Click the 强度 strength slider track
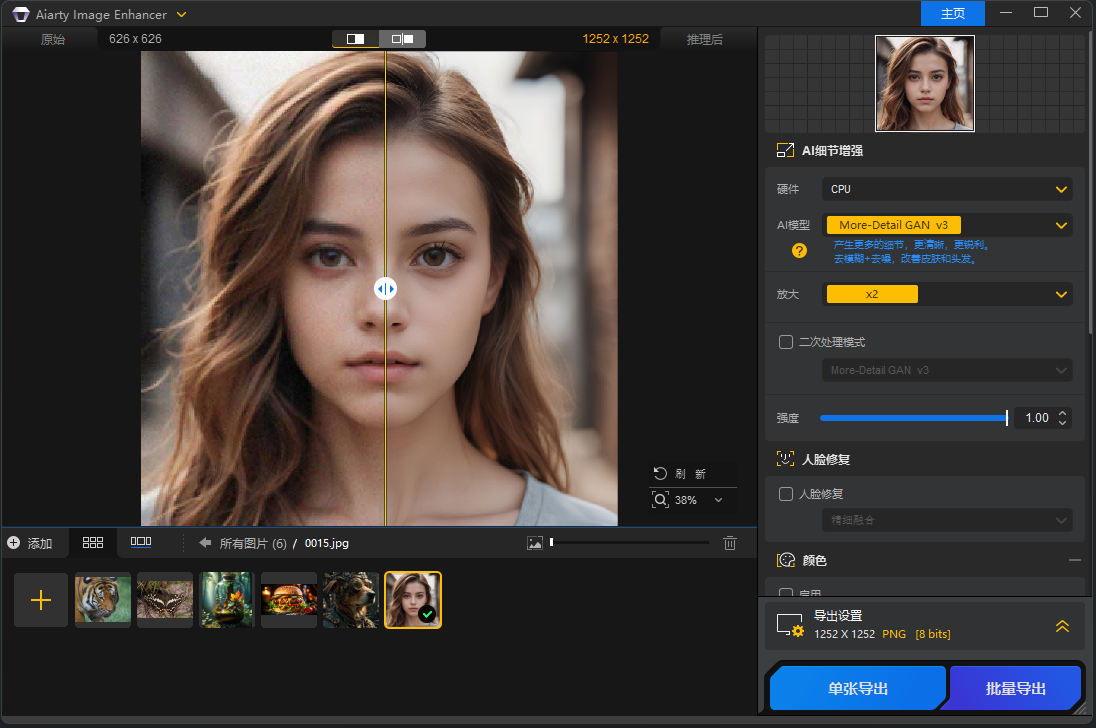Image resolution: width=1096 pixels, height=728 pixels. click(912, 418)
